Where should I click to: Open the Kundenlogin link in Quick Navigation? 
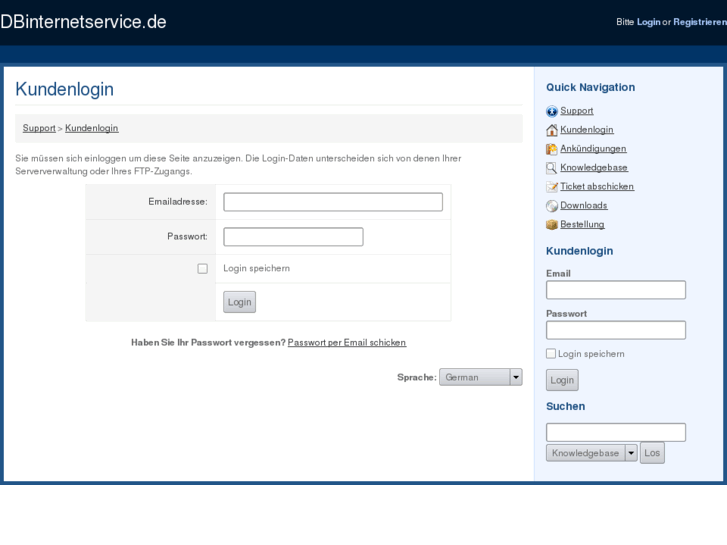(x=587, y=130)
